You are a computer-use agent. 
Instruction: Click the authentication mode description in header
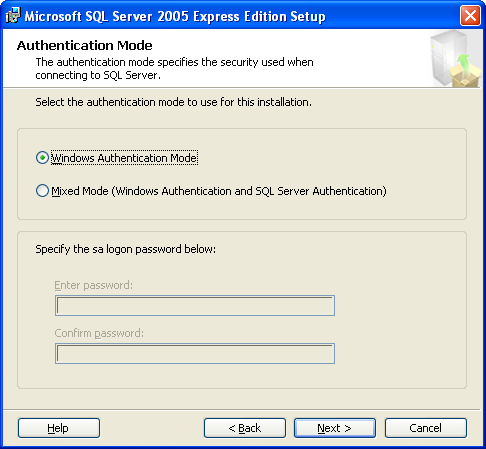coord(174,69)
